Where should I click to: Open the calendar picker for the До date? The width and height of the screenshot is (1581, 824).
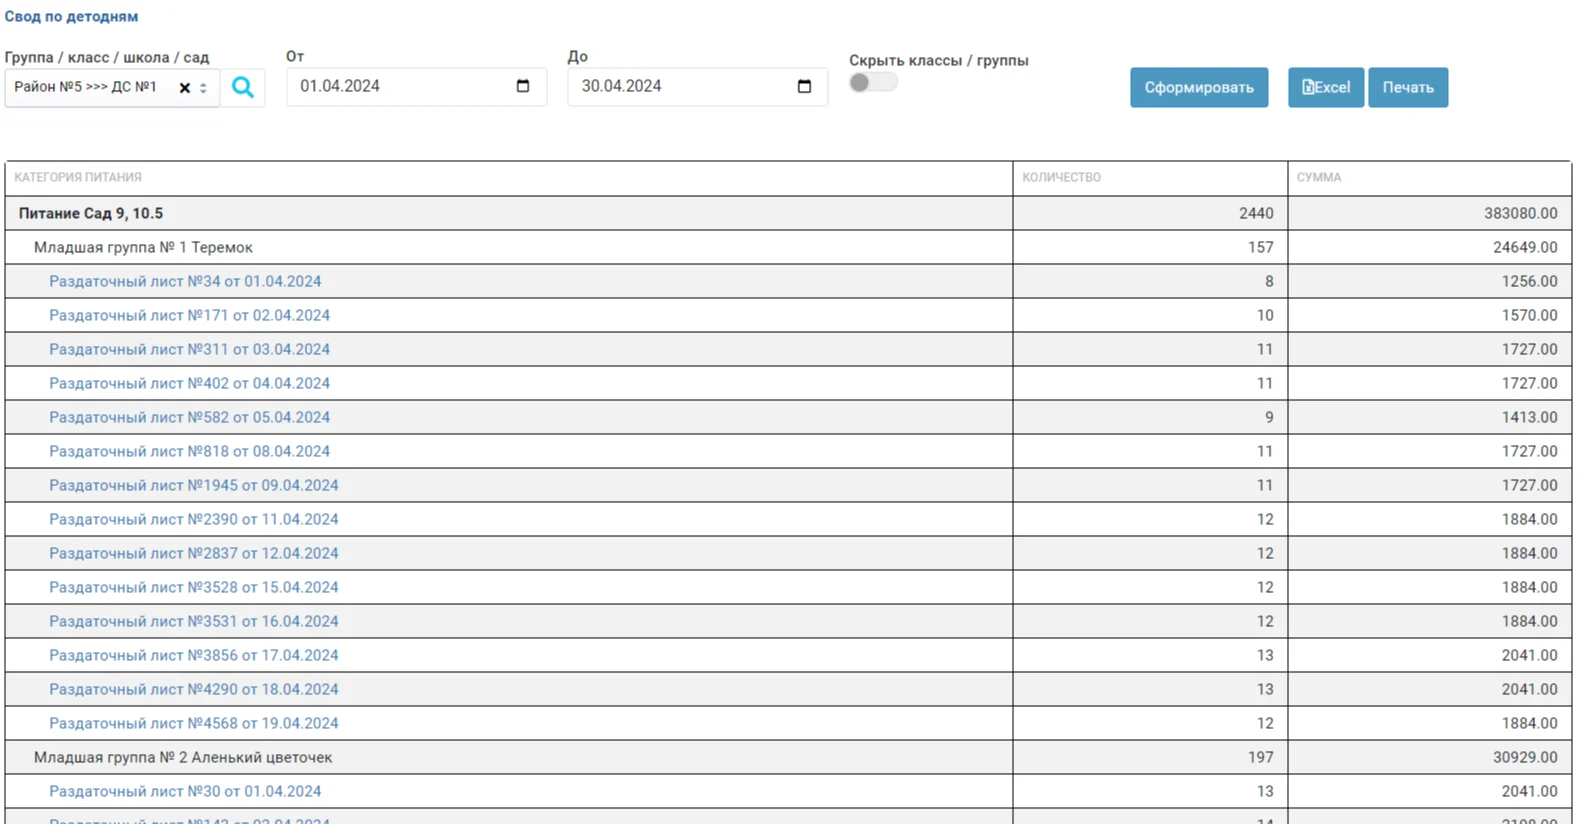pyautogui.click(x=804, y=86)
